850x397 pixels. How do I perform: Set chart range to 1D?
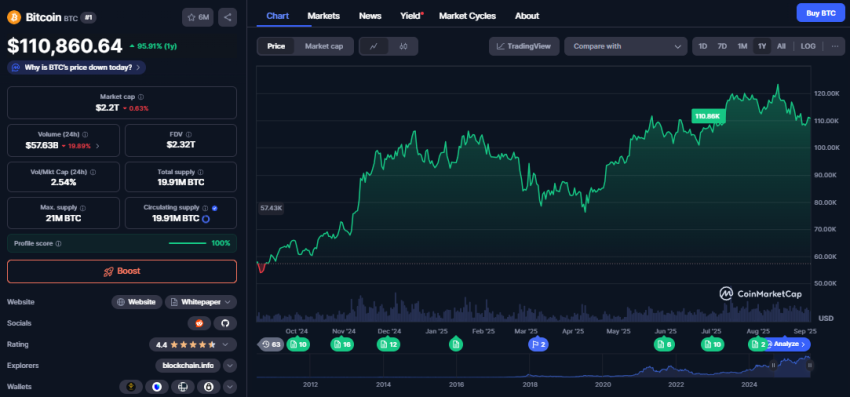coord(703,46)
